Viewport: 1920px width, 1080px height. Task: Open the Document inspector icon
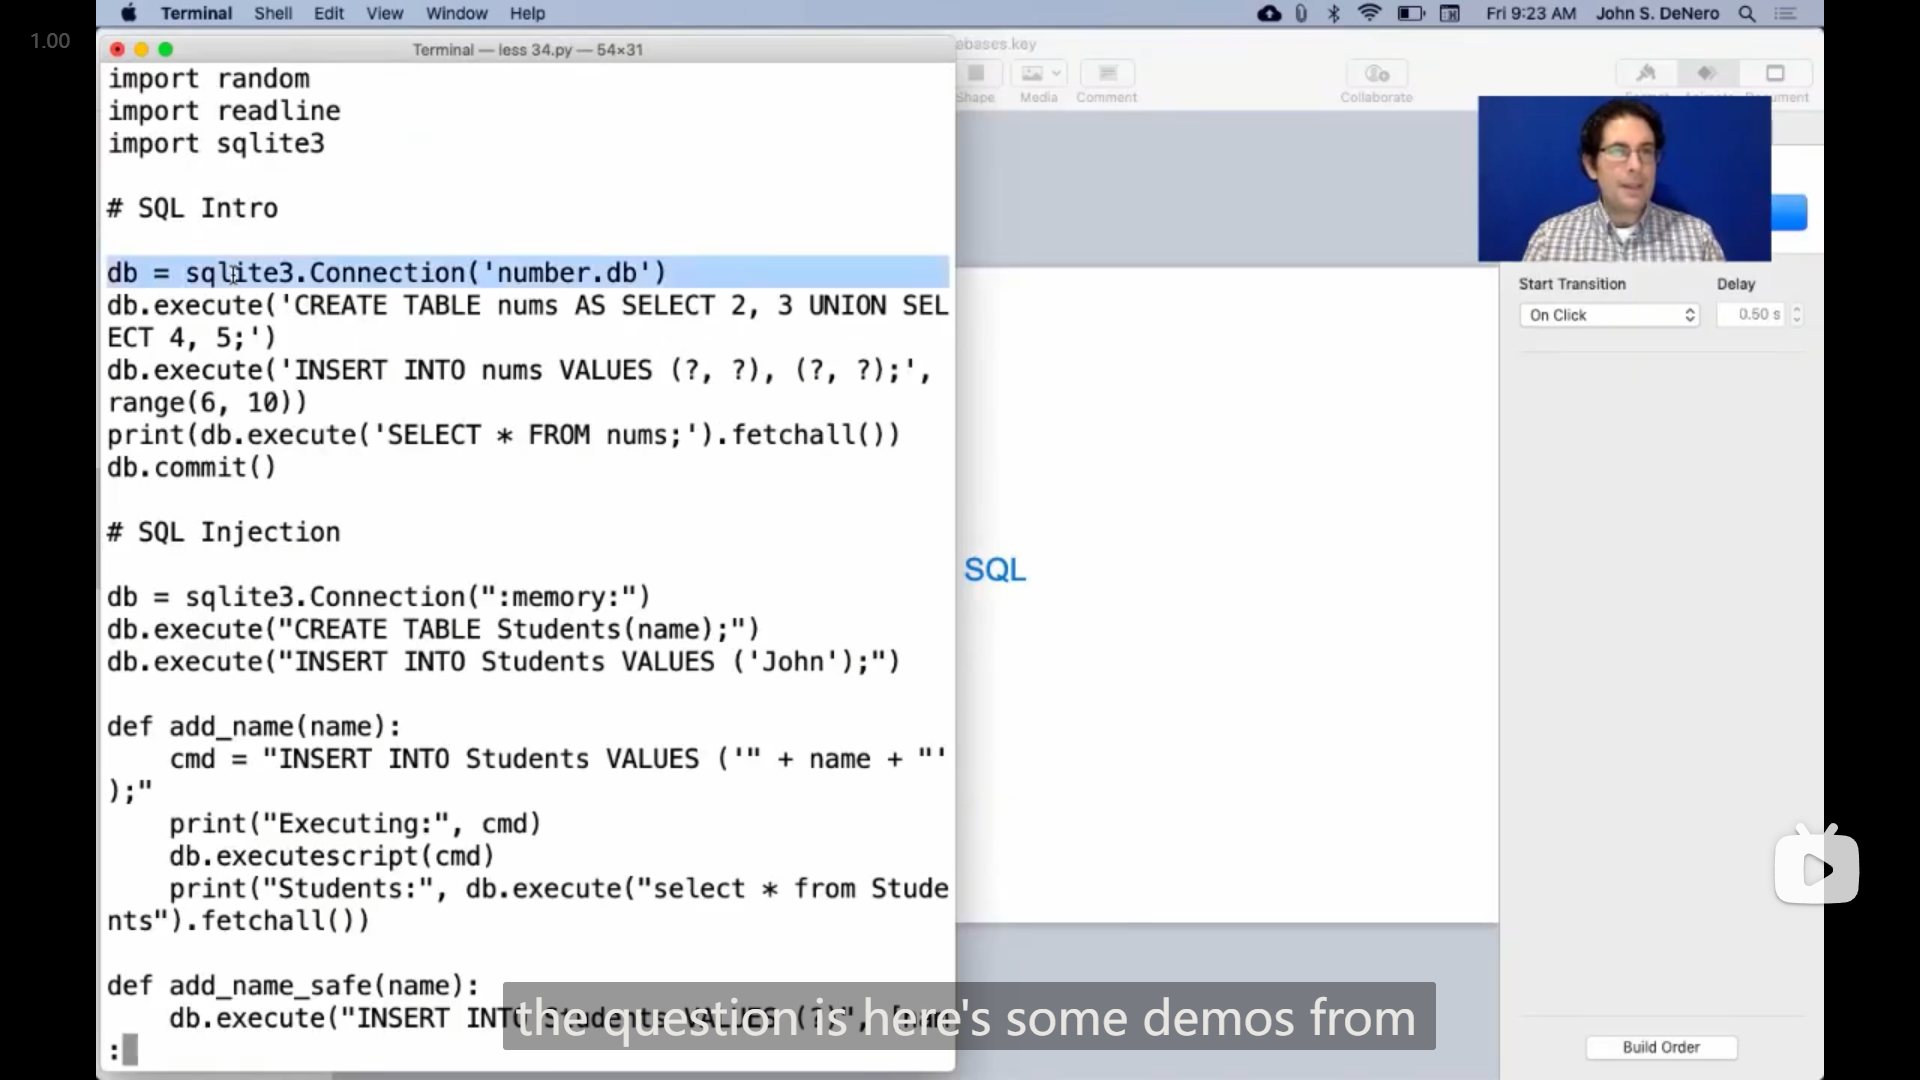pyautogui.click(x=1775, y=73)
